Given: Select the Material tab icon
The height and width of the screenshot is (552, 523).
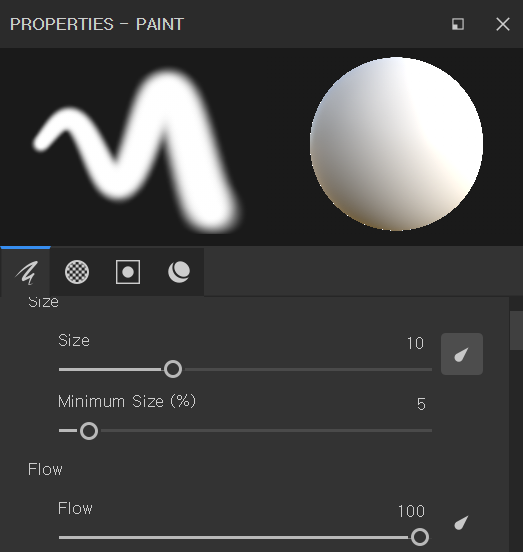Looking at the screenshot, I should tap(179, 272).
